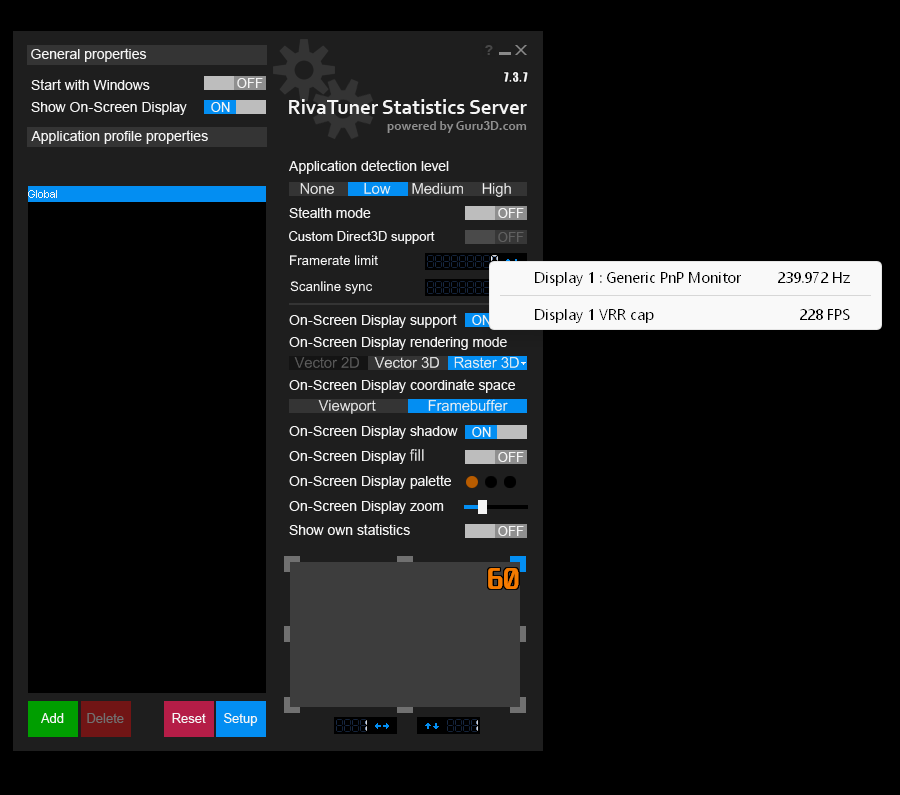
Task: Toggle Start with Windows switch
Action: [x=235, y=83]
